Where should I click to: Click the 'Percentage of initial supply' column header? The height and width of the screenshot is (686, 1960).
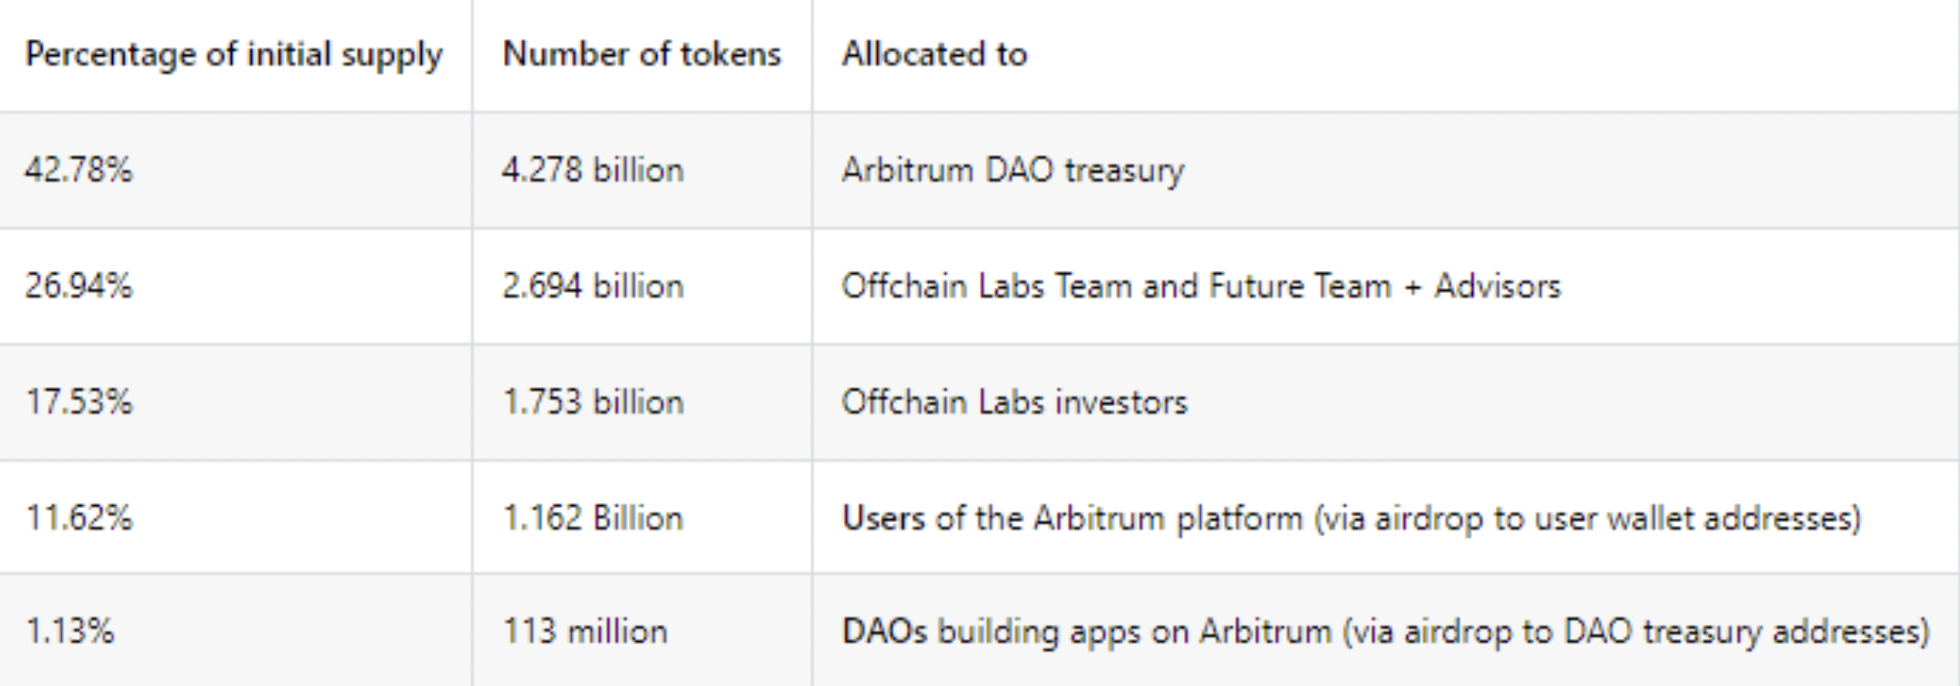(235, 55)
